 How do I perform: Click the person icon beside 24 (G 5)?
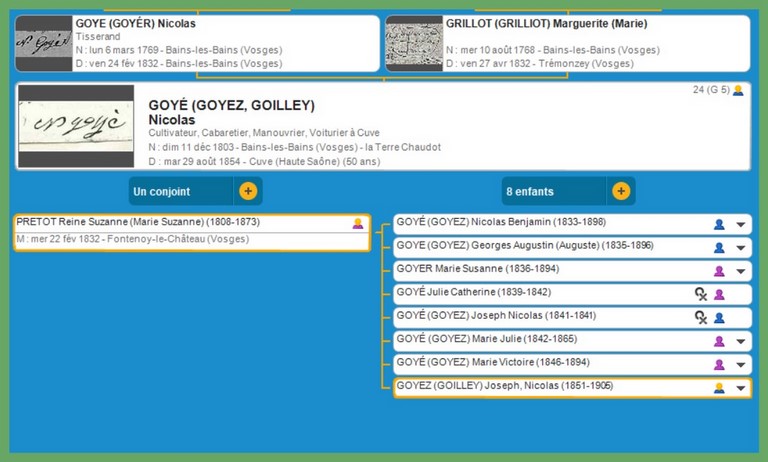738,90
